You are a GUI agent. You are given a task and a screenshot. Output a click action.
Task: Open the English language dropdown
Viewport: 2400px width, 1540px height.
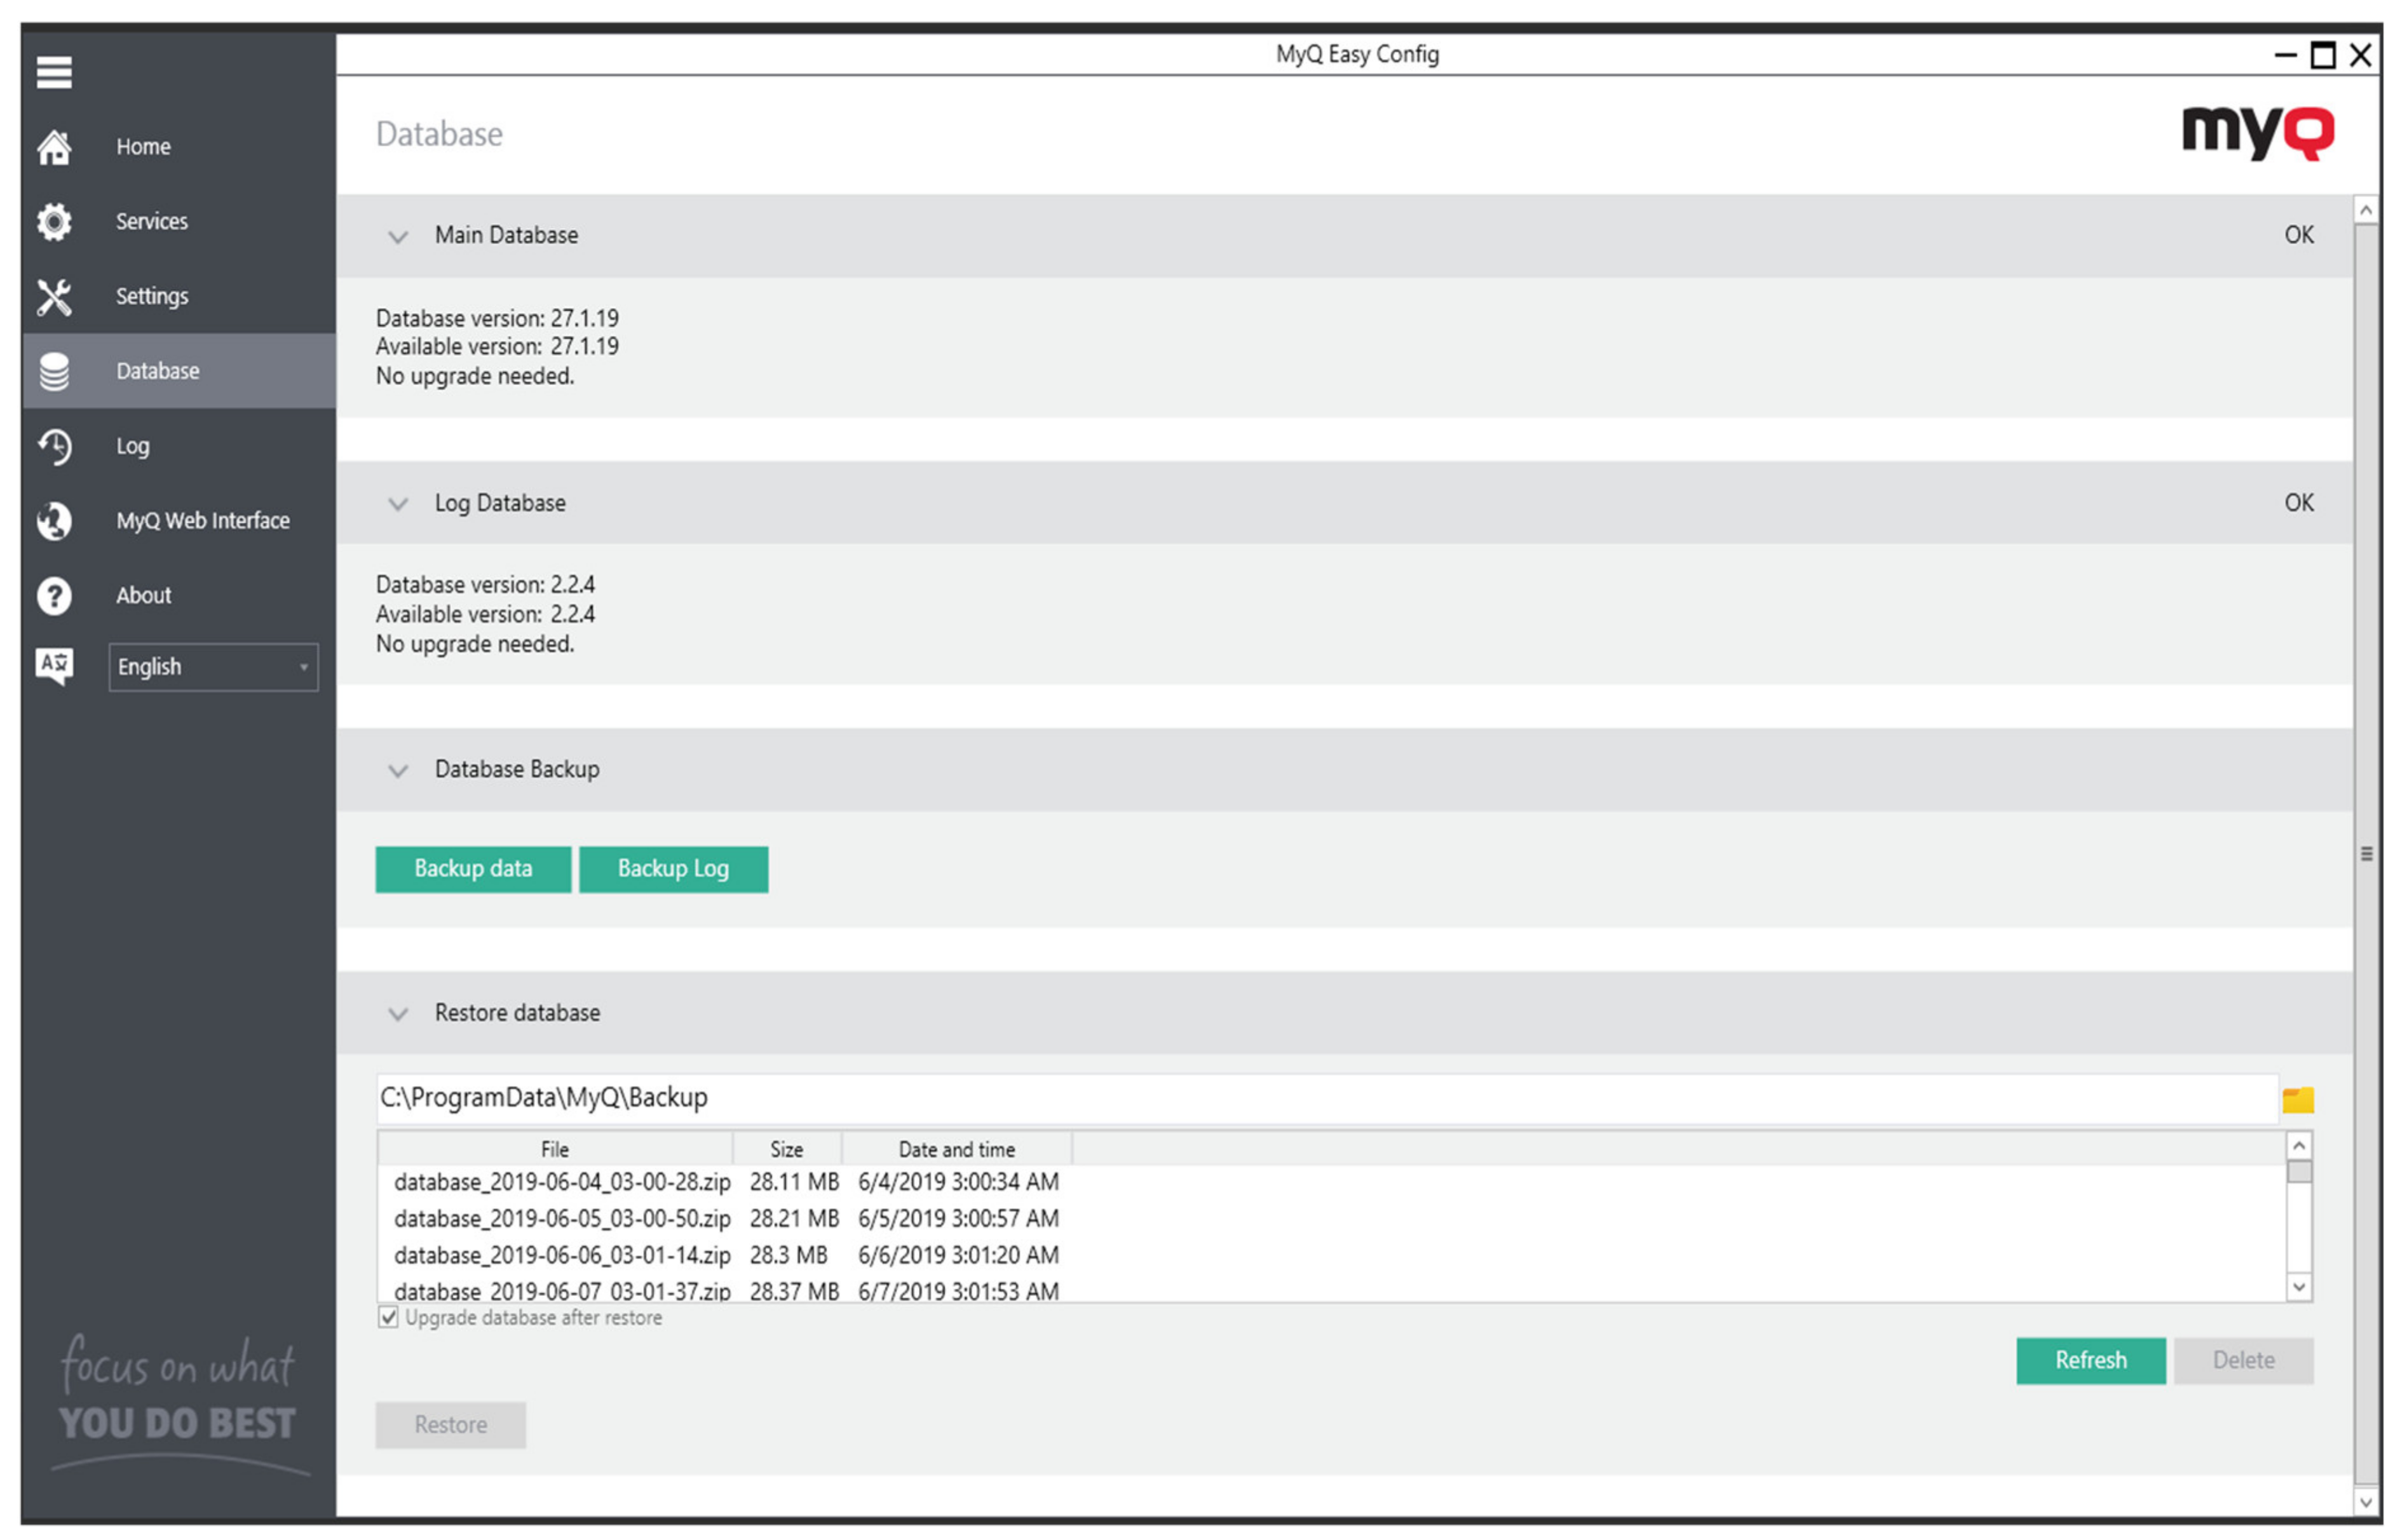213,667
